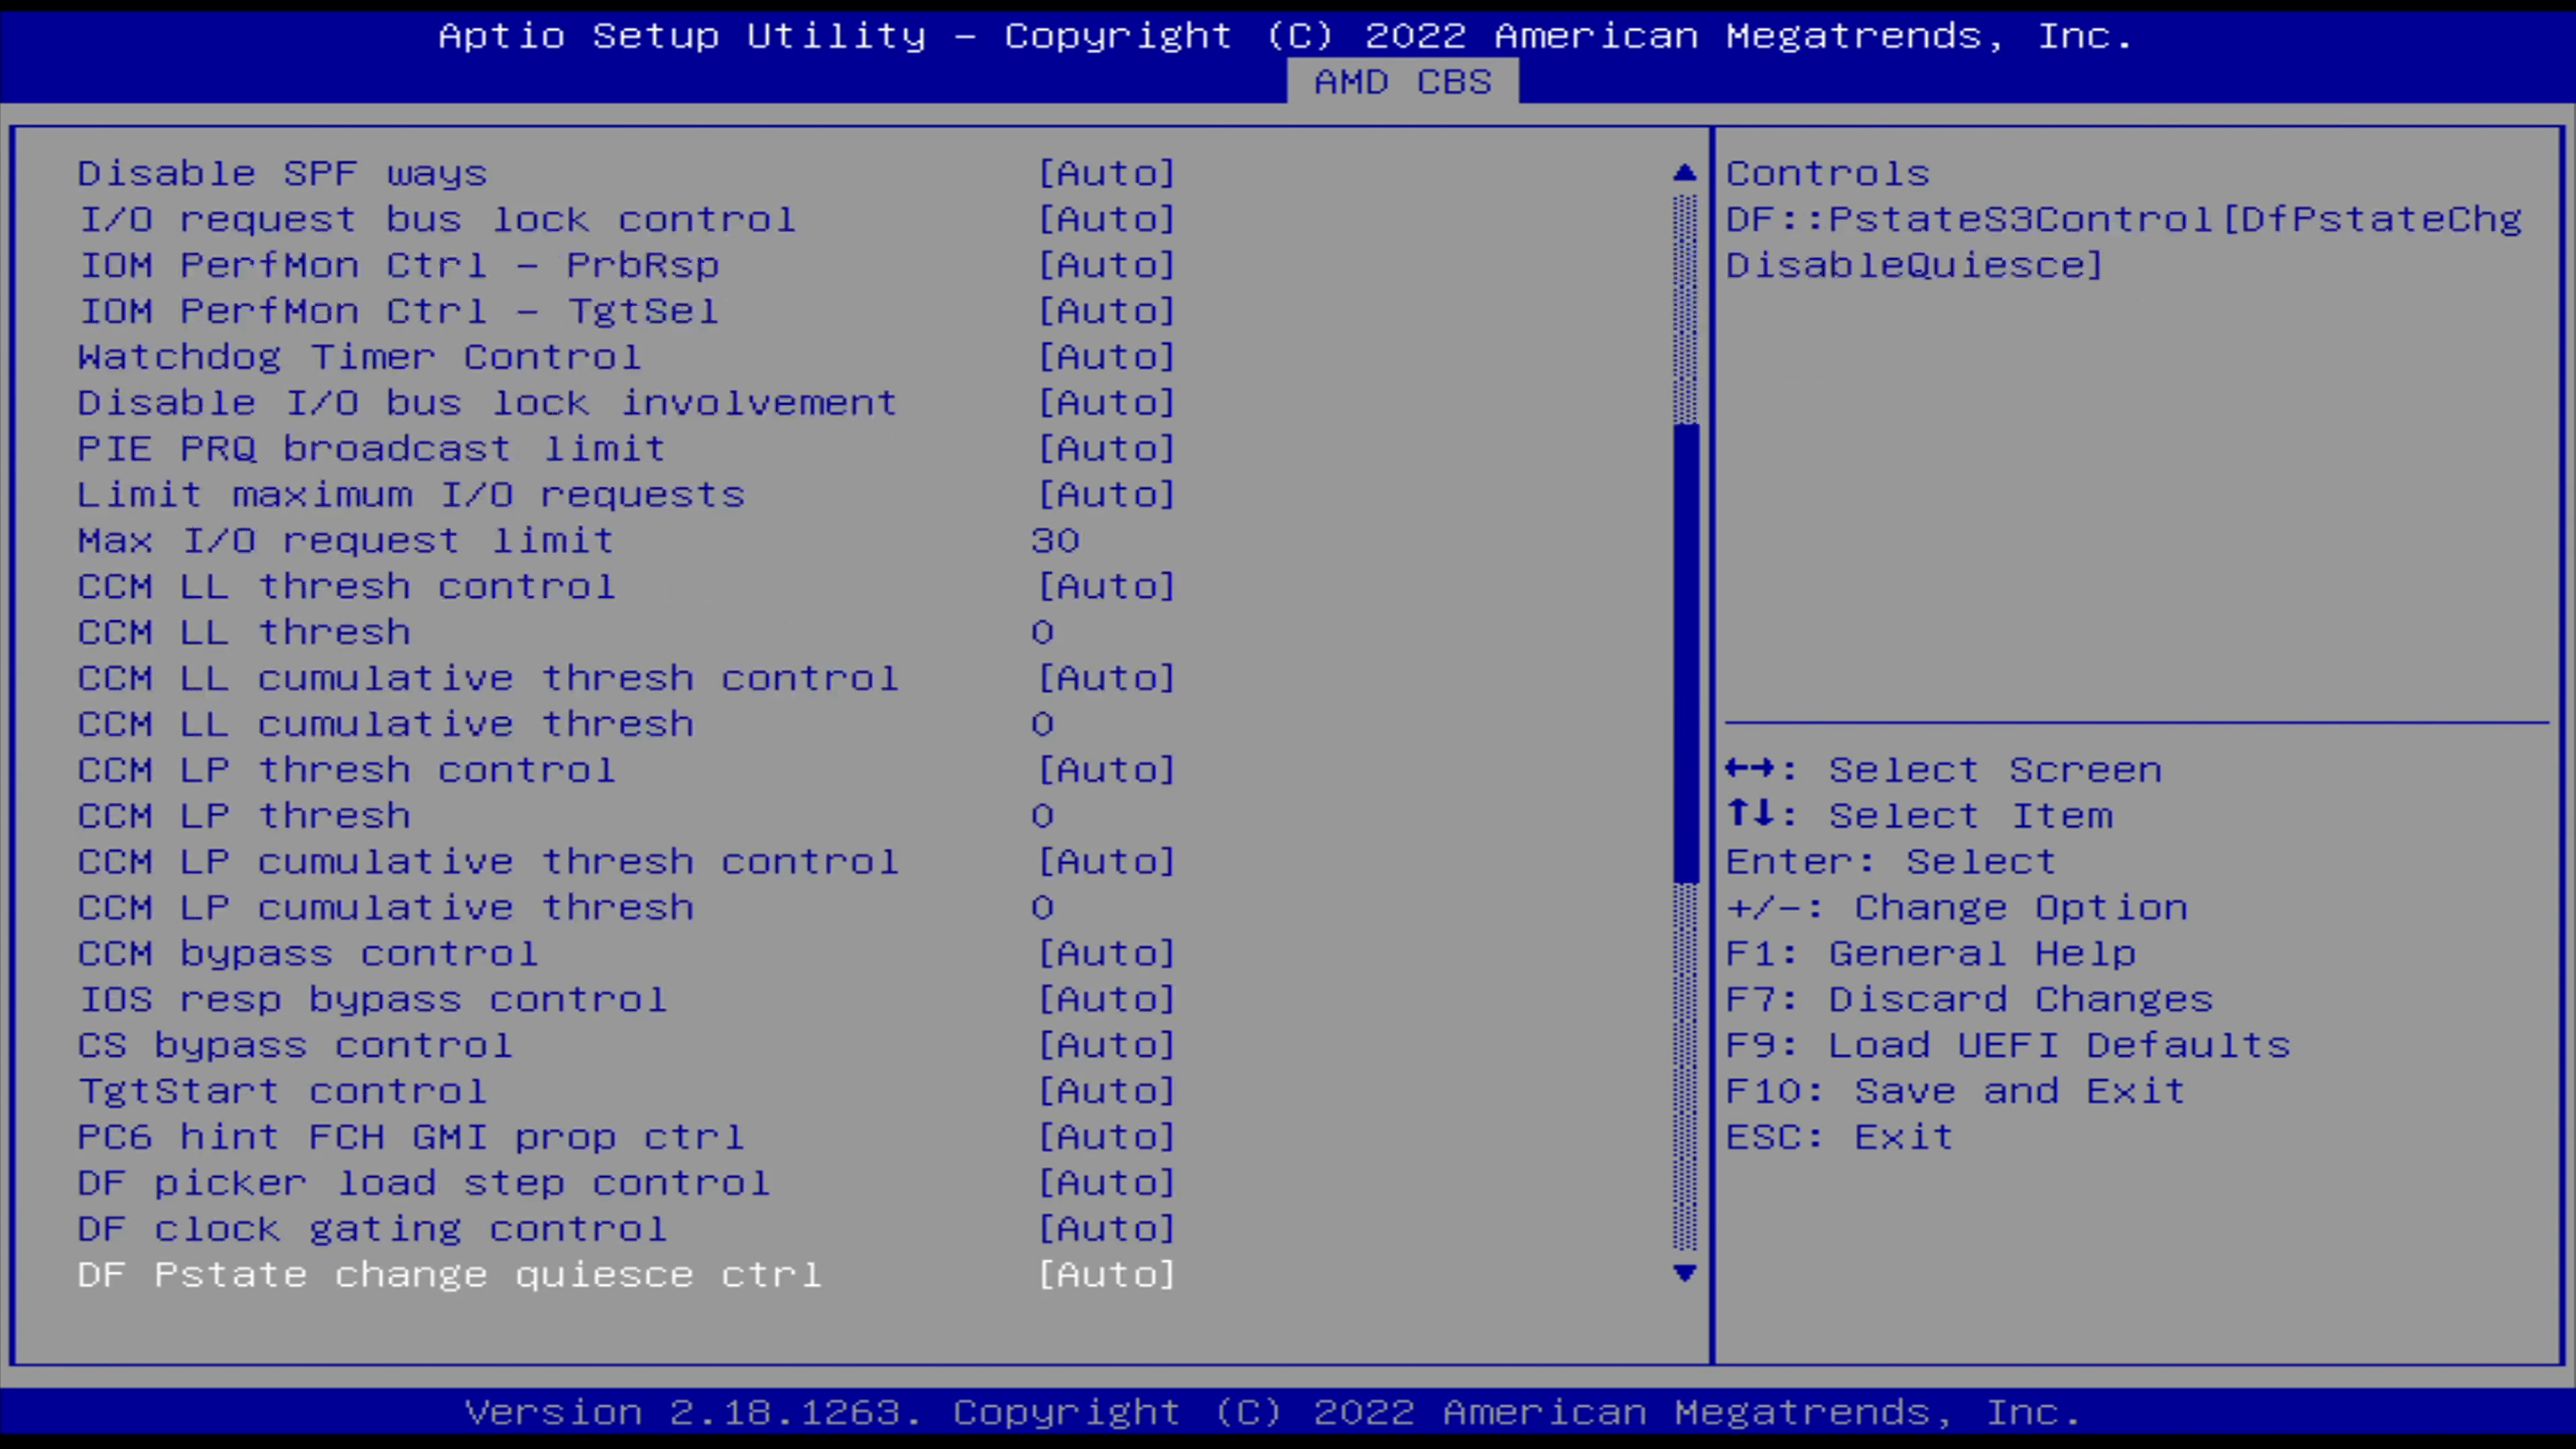Image resolution: width=2576 pixels, height=1449 pixels.
Task: Open the CS bypass control option
Action: (1107, 1046)
